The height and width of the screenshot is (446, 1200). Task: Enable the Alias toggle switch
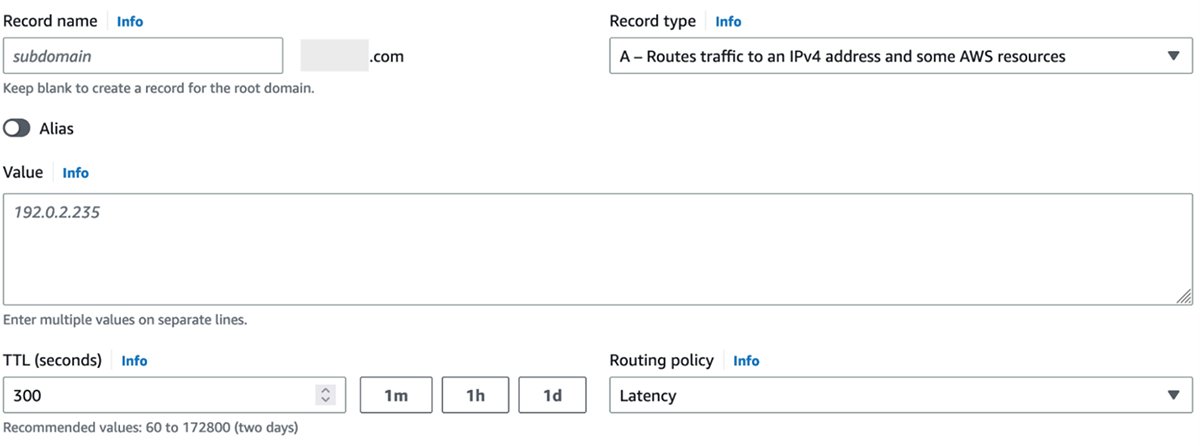click(17, 129)
